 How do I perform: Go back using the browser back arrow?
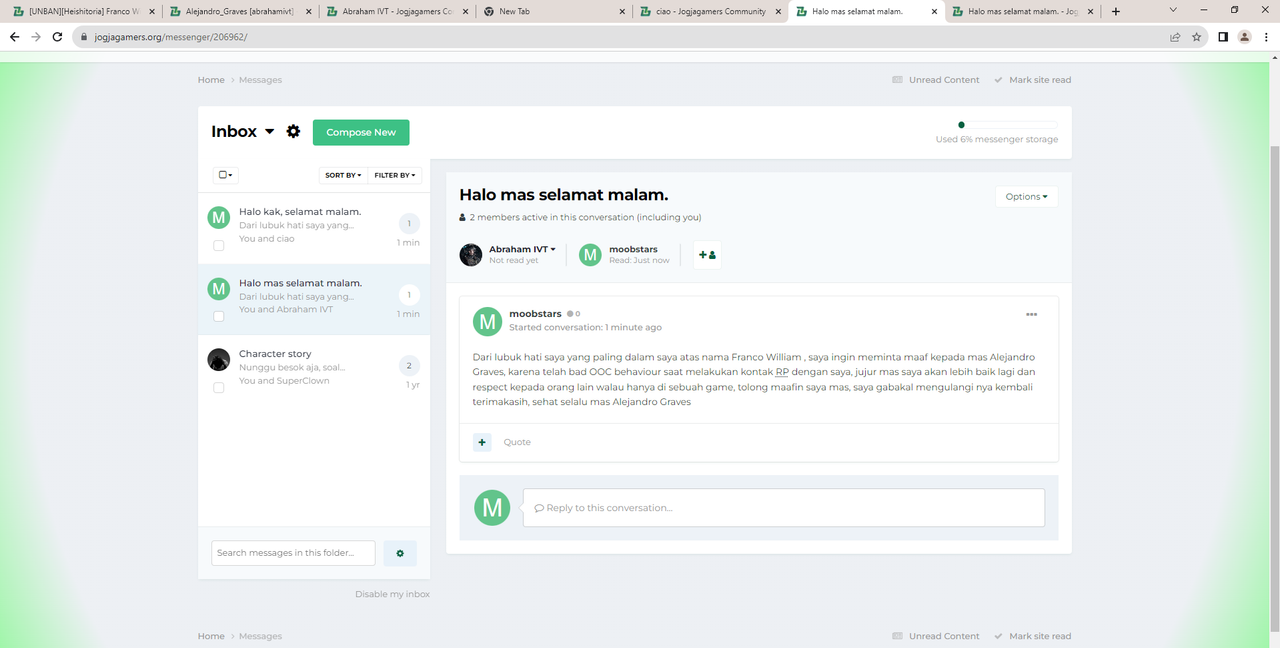(14, 37)
